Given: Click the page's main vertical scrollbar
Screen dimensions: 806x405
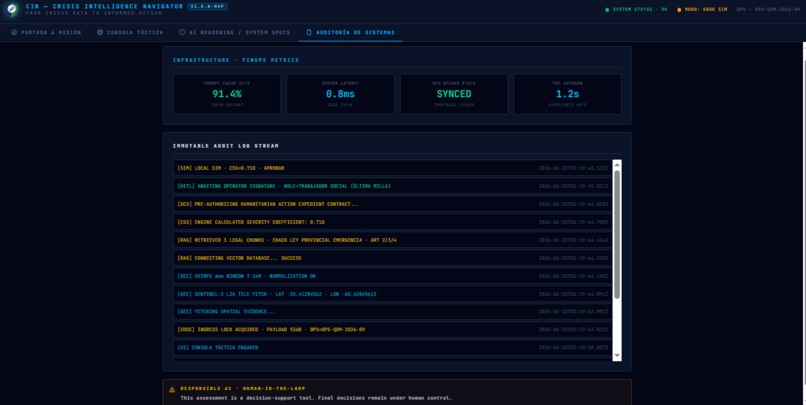Looking at the screenshot, I should coord(804,224).
